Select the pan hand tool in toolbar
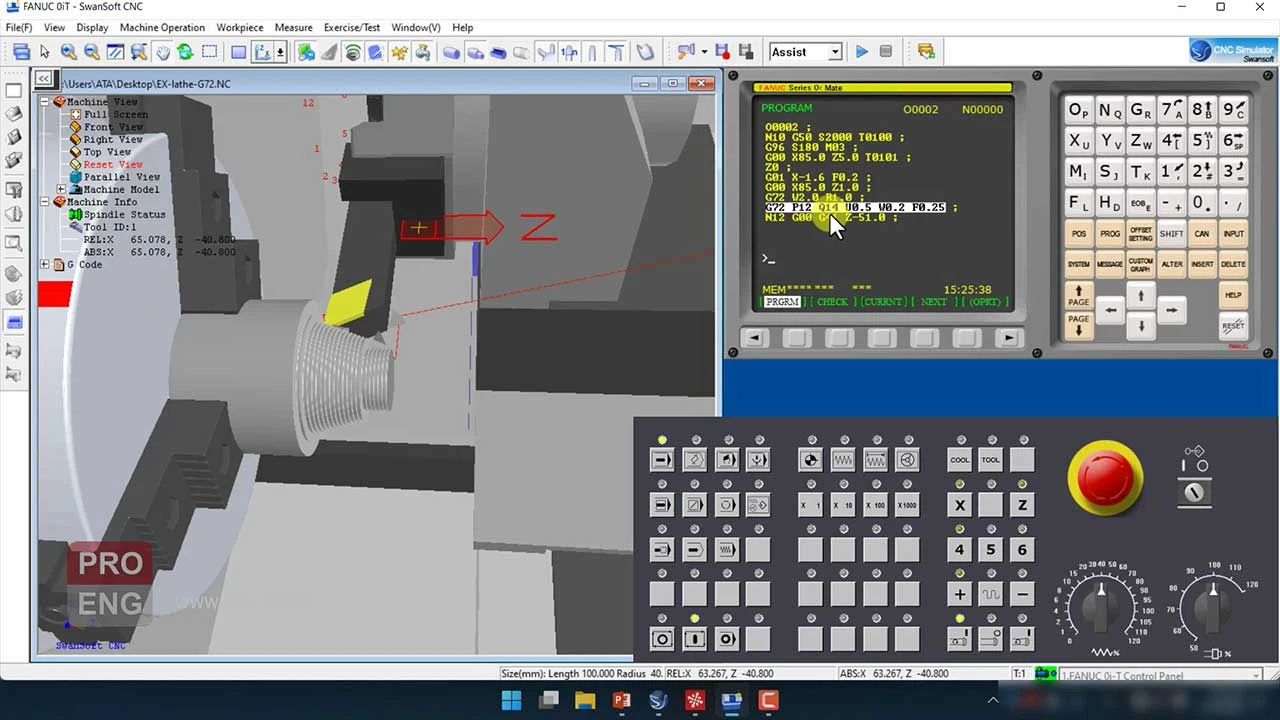1280x720 pixels. [x=162, y=52]
